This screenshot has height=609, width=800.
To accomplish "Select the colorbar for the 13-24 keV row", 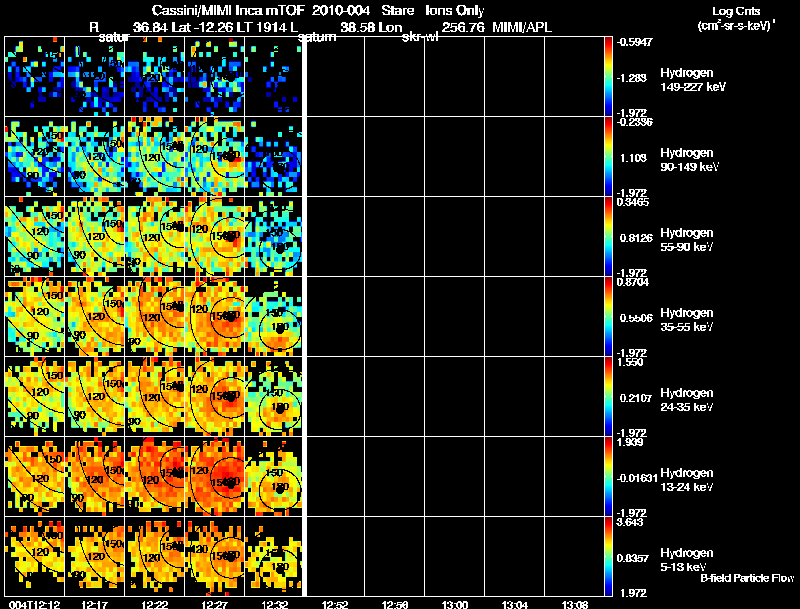I will tap(608, 477).
